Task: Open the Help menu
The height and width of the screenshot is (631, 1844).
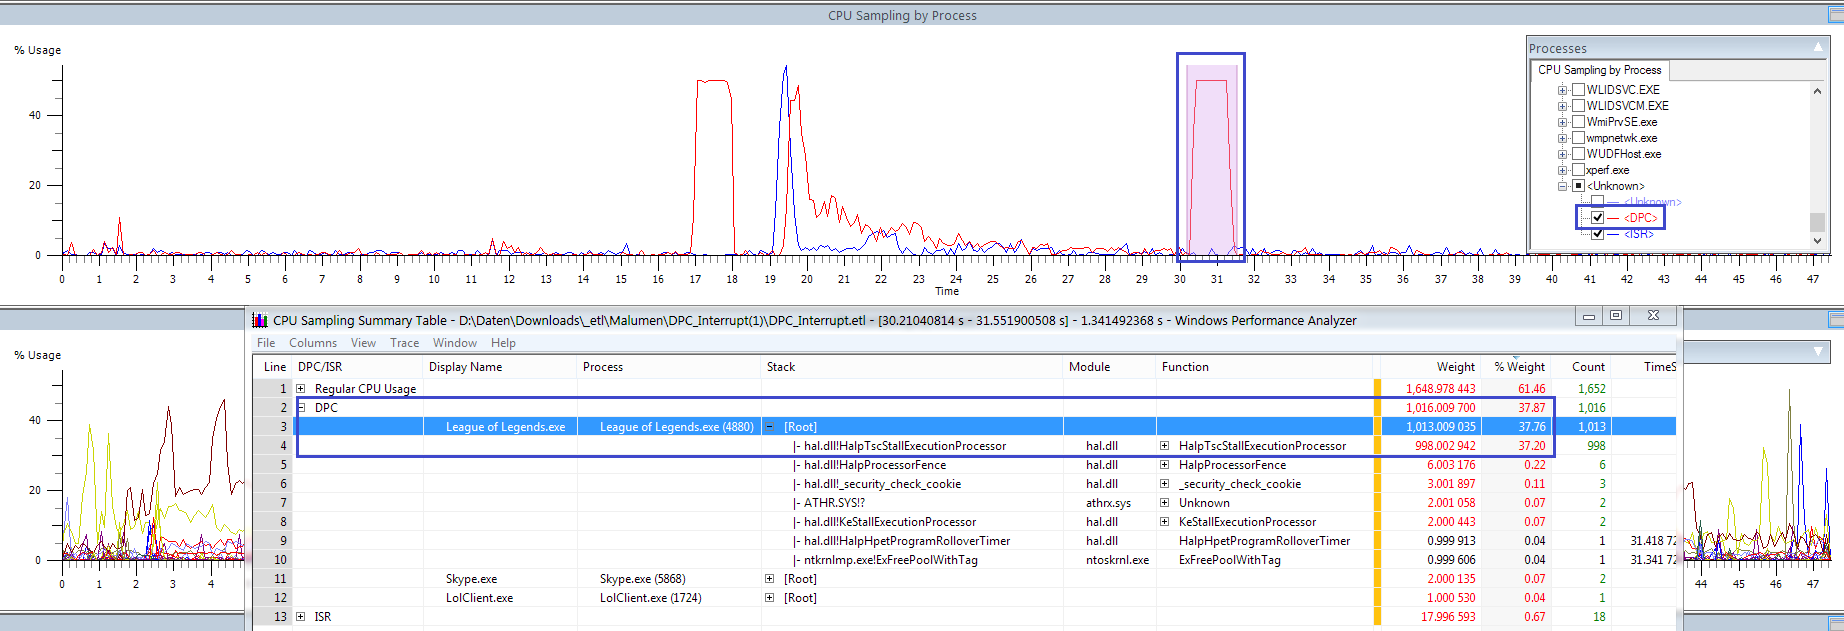Action: [x=503, y=342]
